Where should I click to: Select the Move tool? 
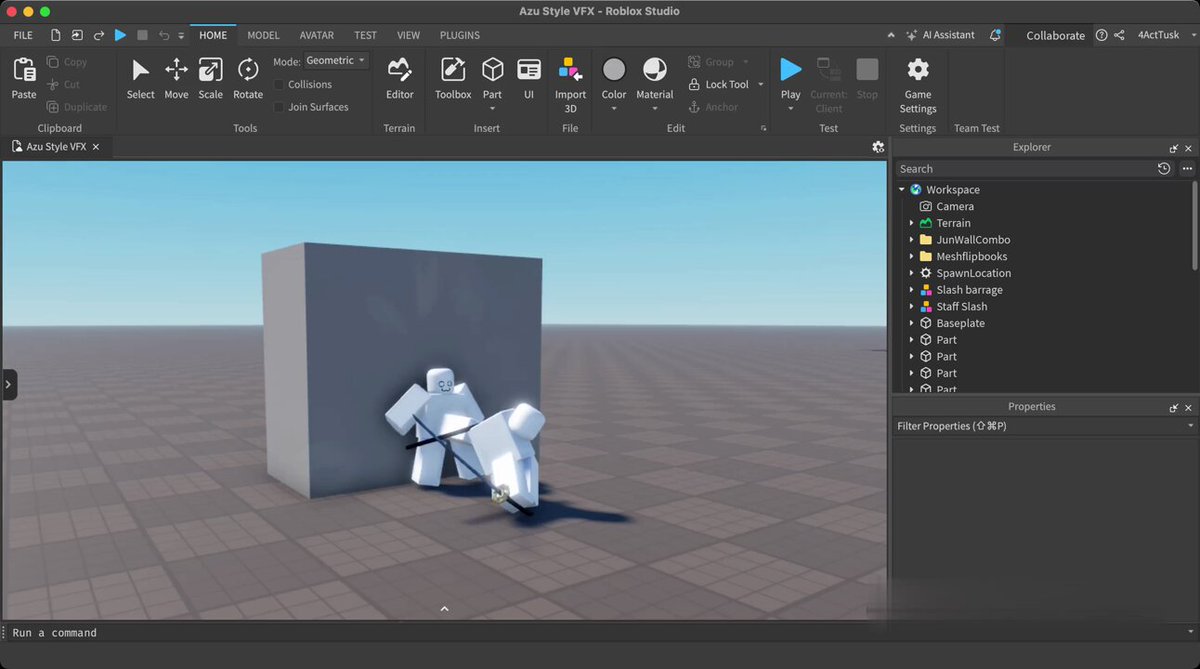(x=176, y=79)
